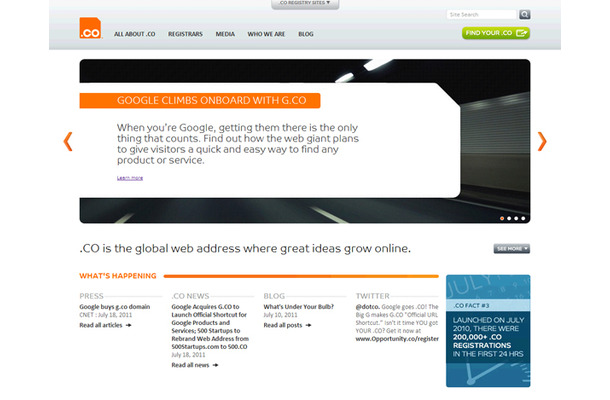610x400 pixels.
Task: Open the Registrars menu
Action: pyautogui.click(x=185, y=34)
